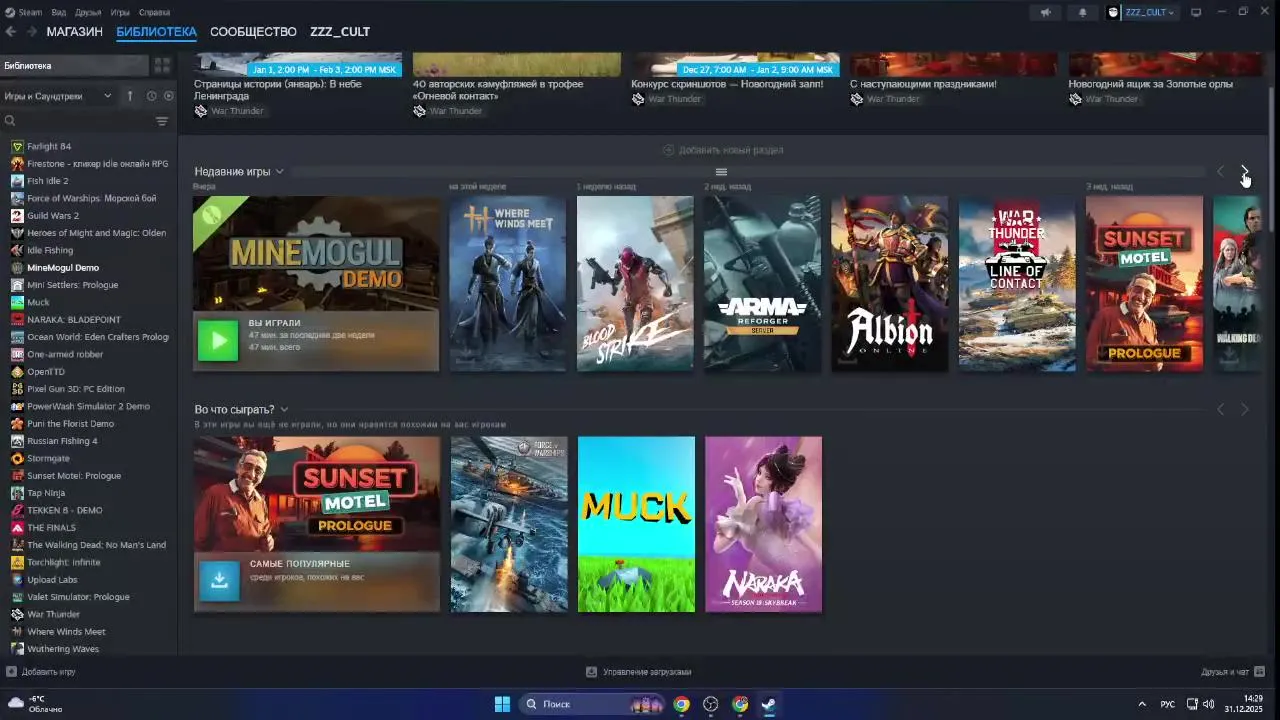The width and height of the screenshot is (1280, 720).
Task: Click the Windows taskbar Поиск search box
Action: coord(593,704)
